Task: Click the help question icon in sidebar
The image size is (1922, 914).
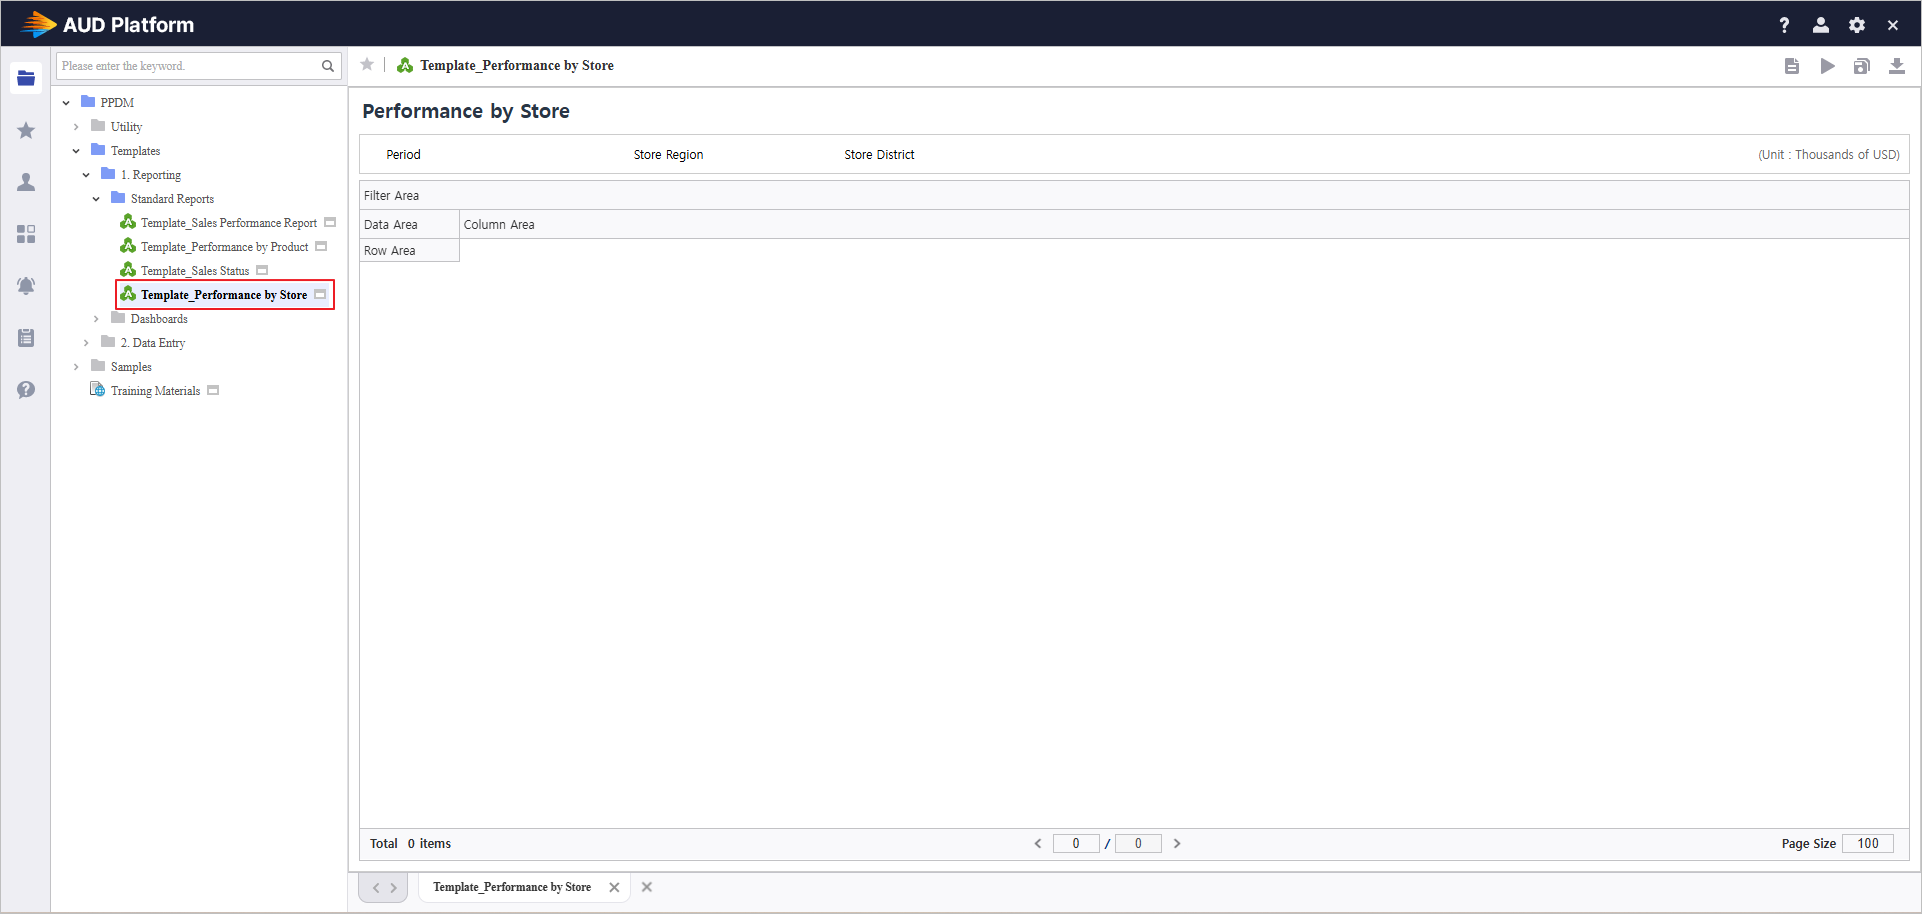Action: 26,390
